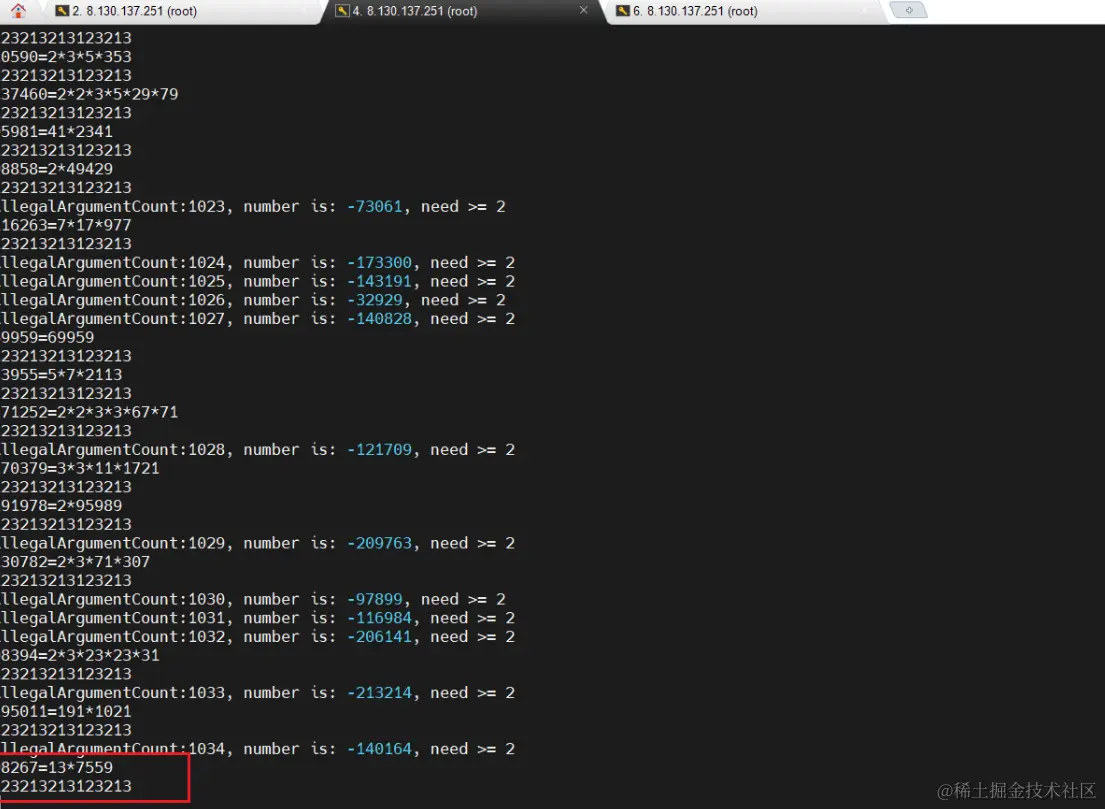Open the Home tab icon
Screen dimensions: 1105x809
18,11
